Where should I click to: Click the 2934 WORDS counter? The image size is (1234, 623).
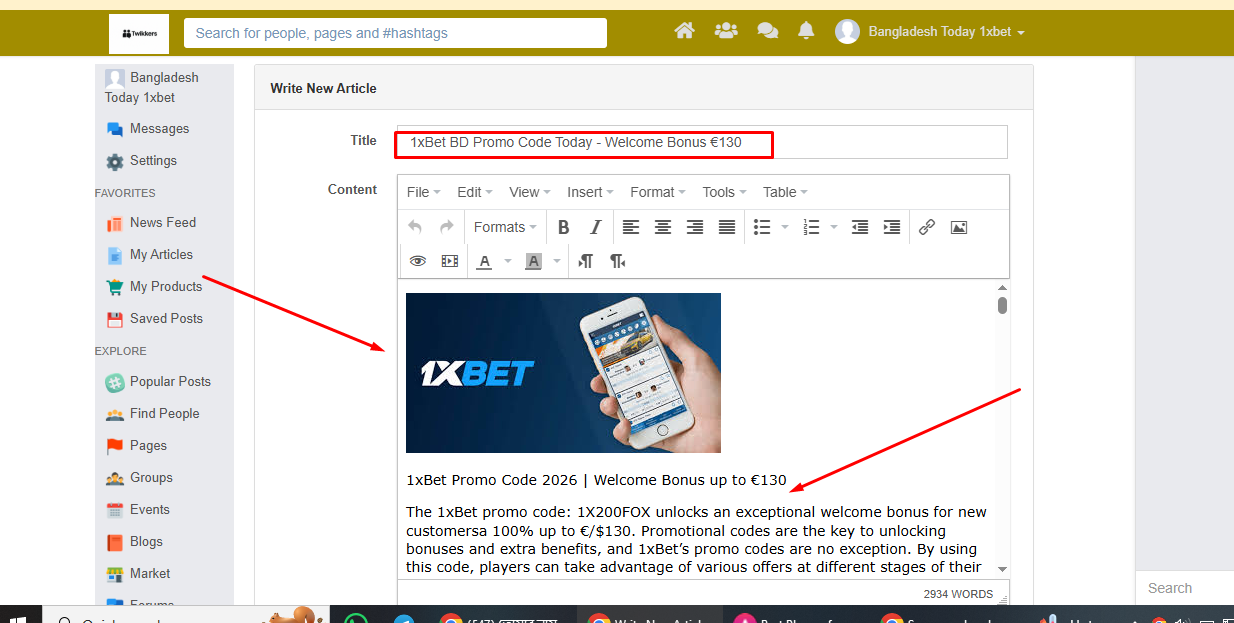pos(958,594)
